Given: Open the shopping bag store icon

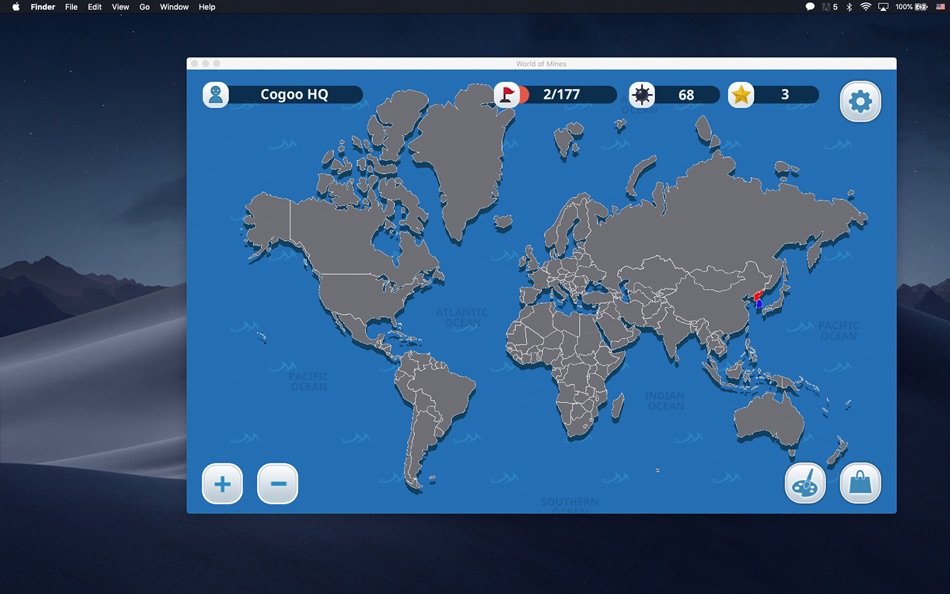Looking at the screenshot, I should click(x=860, y=483).
